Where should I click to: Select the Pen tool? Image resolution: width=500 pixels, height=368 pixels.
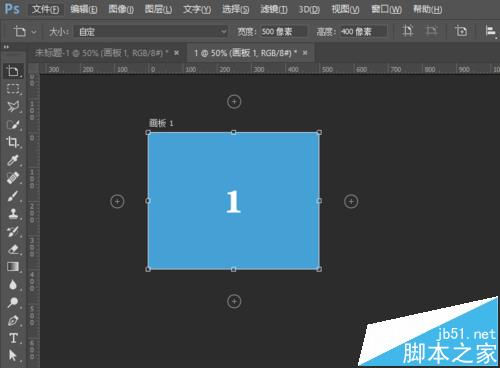[x=13, y=321]
